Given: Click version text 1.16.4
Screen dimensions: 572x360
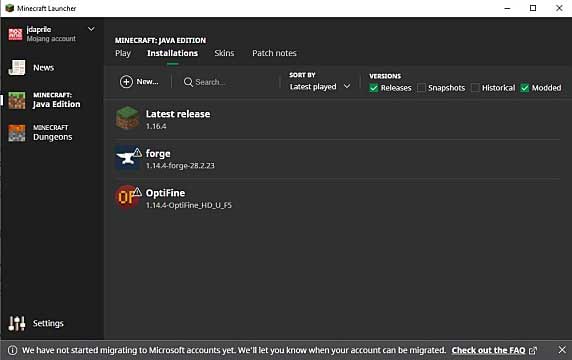Looking at the screenshot, I should [156, 127].
